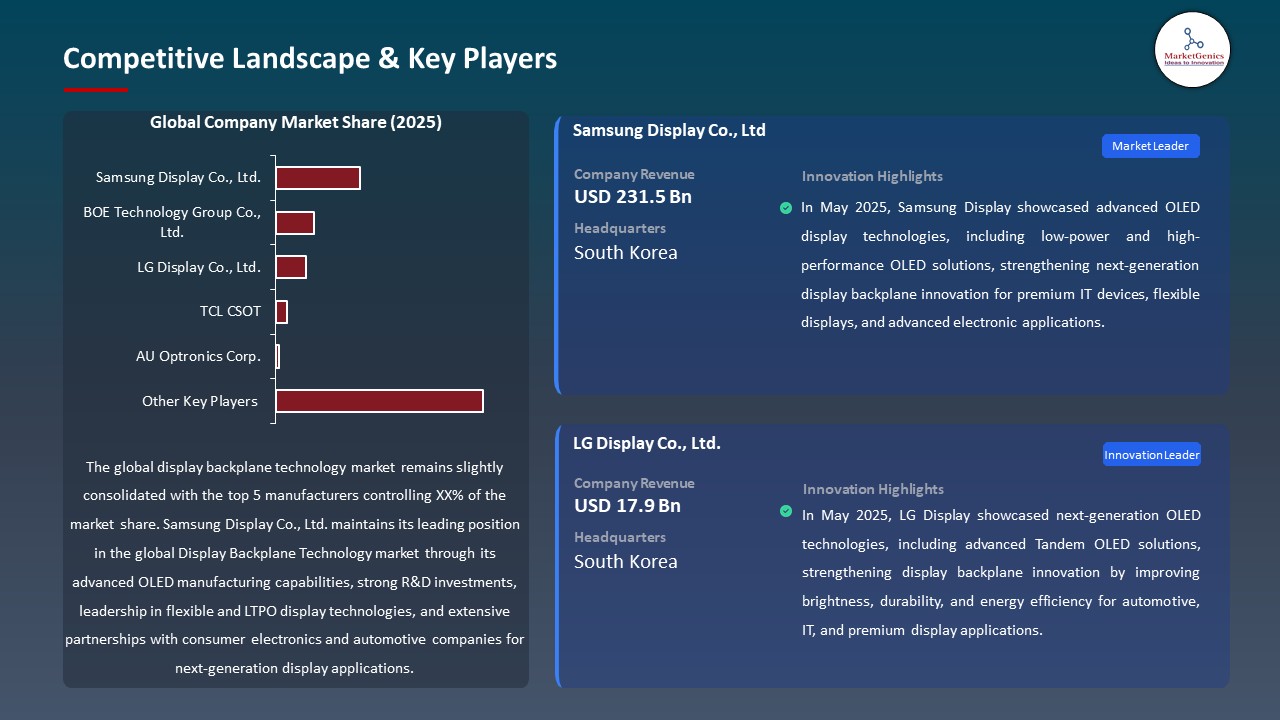Image resolution: width=1280 pixels, height=720 pixels.
Task: Click the green checkmark beside Samsung innovation highlights
Action: [786, 208]
